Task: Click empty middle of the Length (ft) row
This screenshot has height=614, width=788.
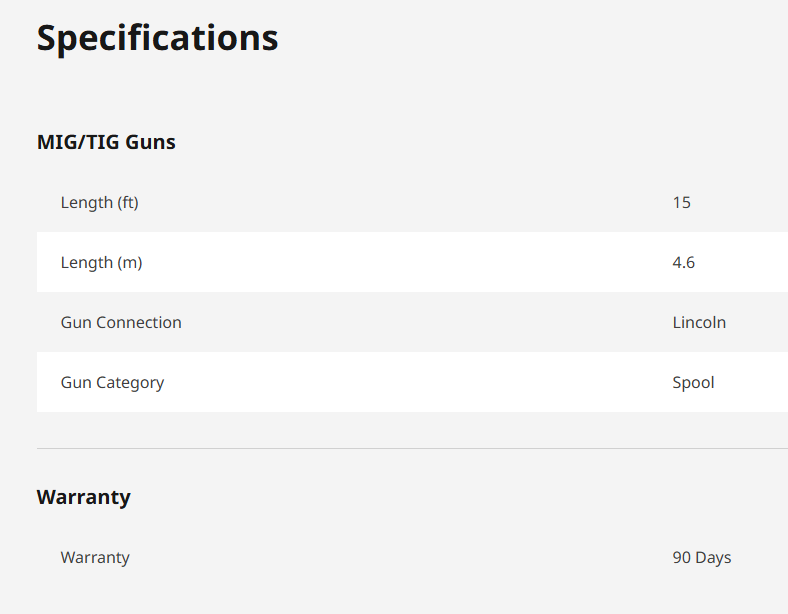Action: point(400,202)
